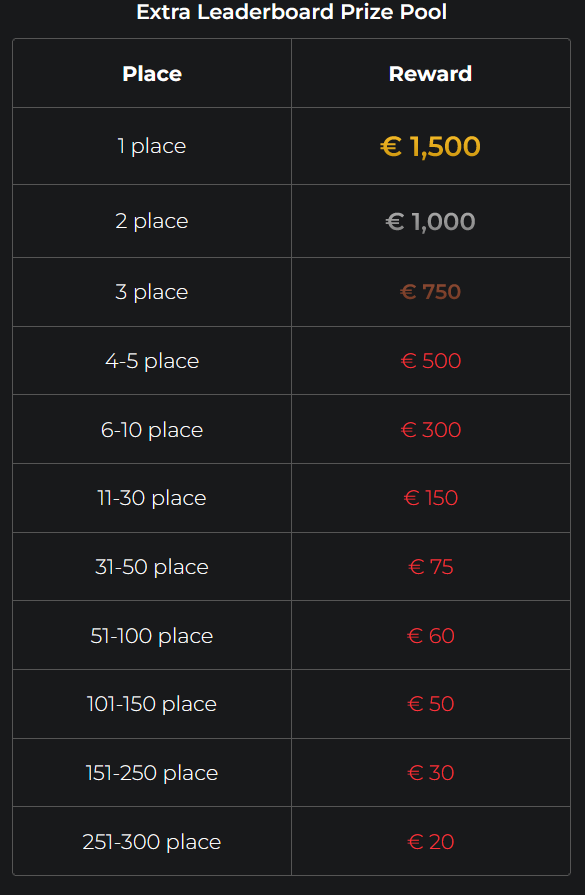Select the 251-300 place cell

pyautogui.click(x=152, y=842)
